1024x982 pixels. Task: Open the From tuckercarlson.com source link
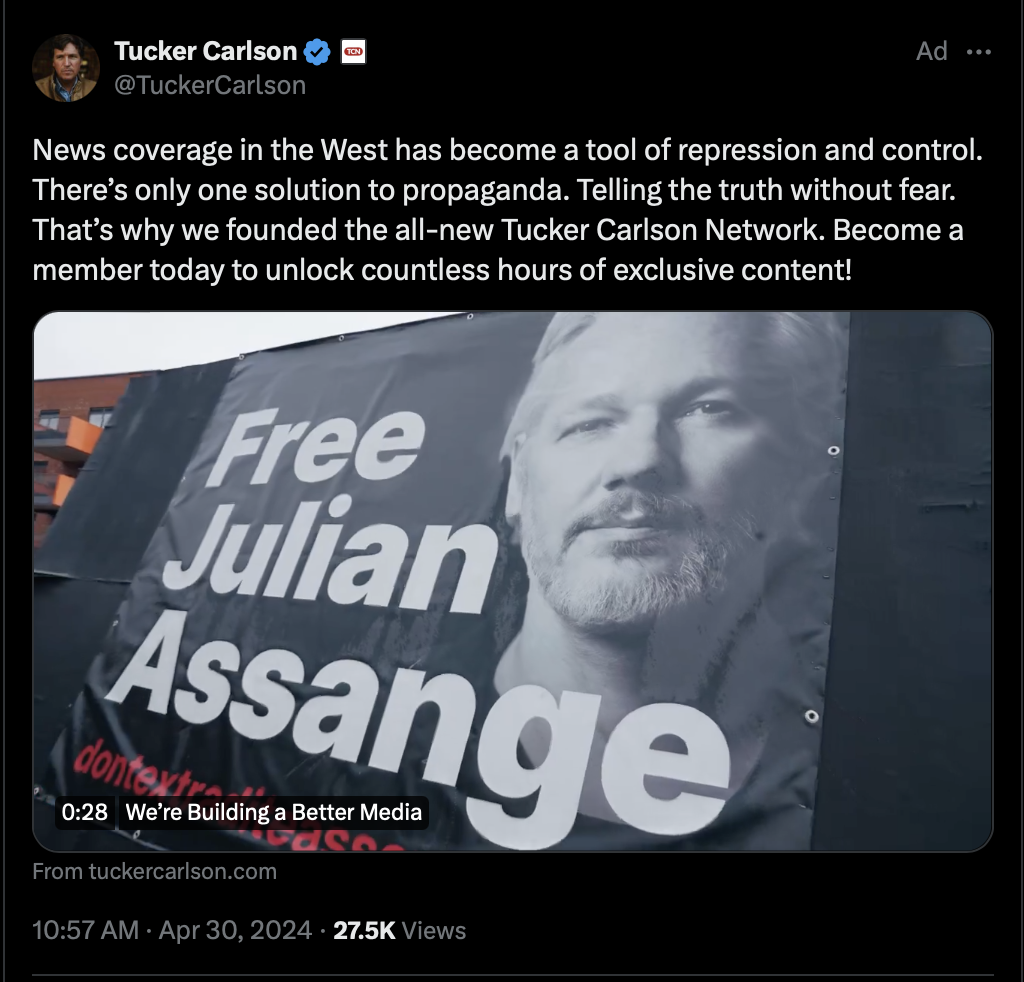tap(155, 872)
